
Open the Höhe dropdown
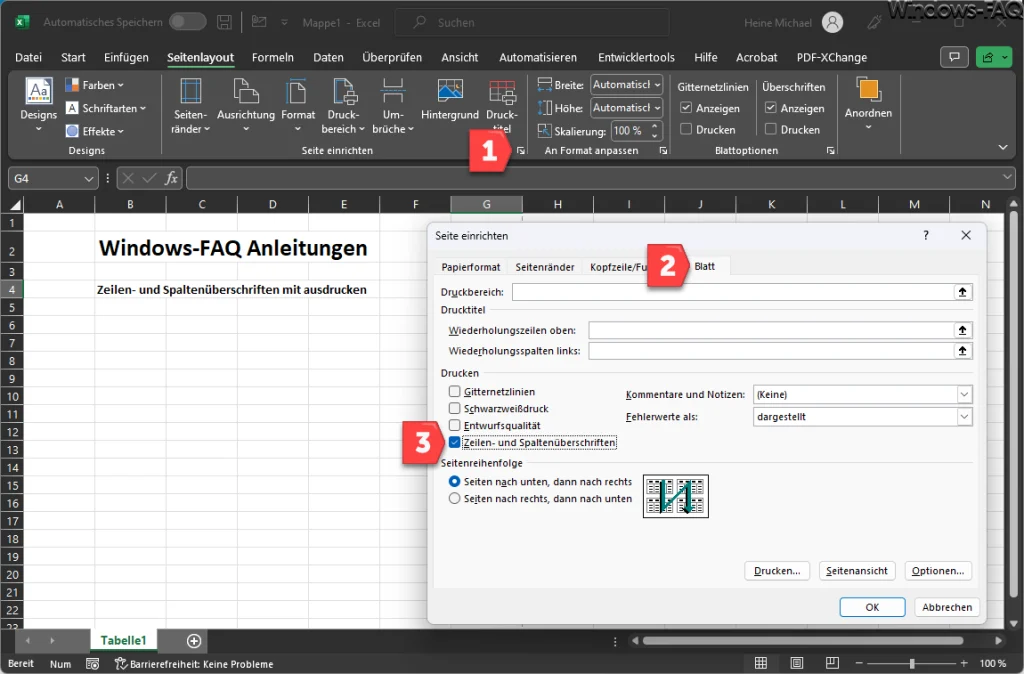[x=657, y=108]
